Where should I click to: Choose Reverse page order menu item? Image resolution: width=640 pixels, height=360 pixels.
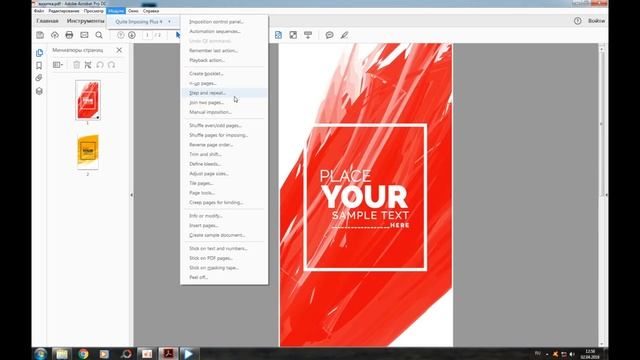coord(224,145)
